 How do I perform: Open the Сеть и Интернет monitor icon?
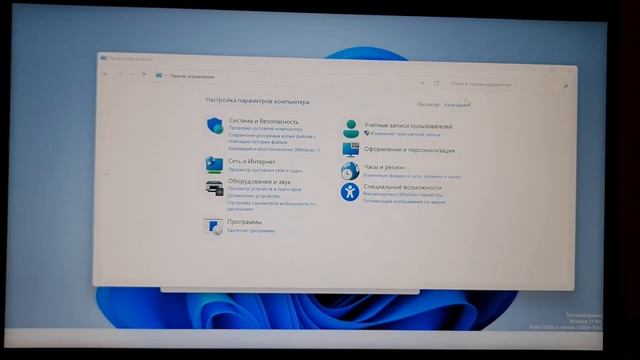(214, 165)
